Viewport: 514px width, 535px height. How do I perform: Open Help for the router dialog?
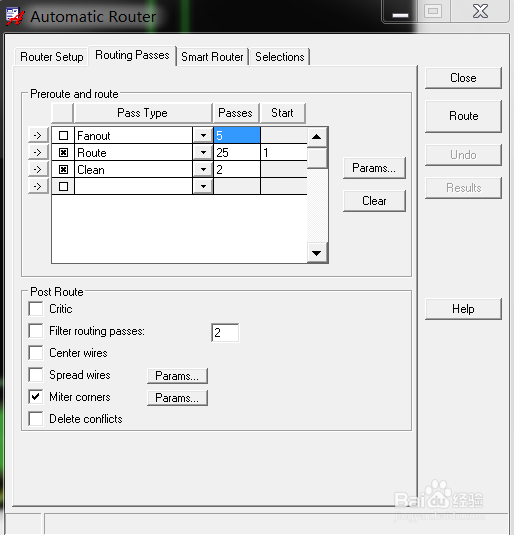click(463, 309)
